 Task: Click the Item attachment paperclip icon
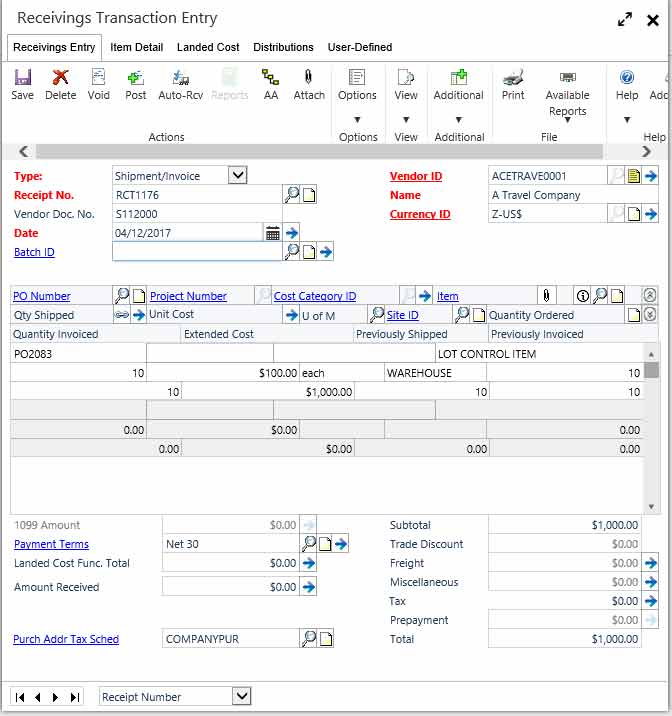coord(546,296)
